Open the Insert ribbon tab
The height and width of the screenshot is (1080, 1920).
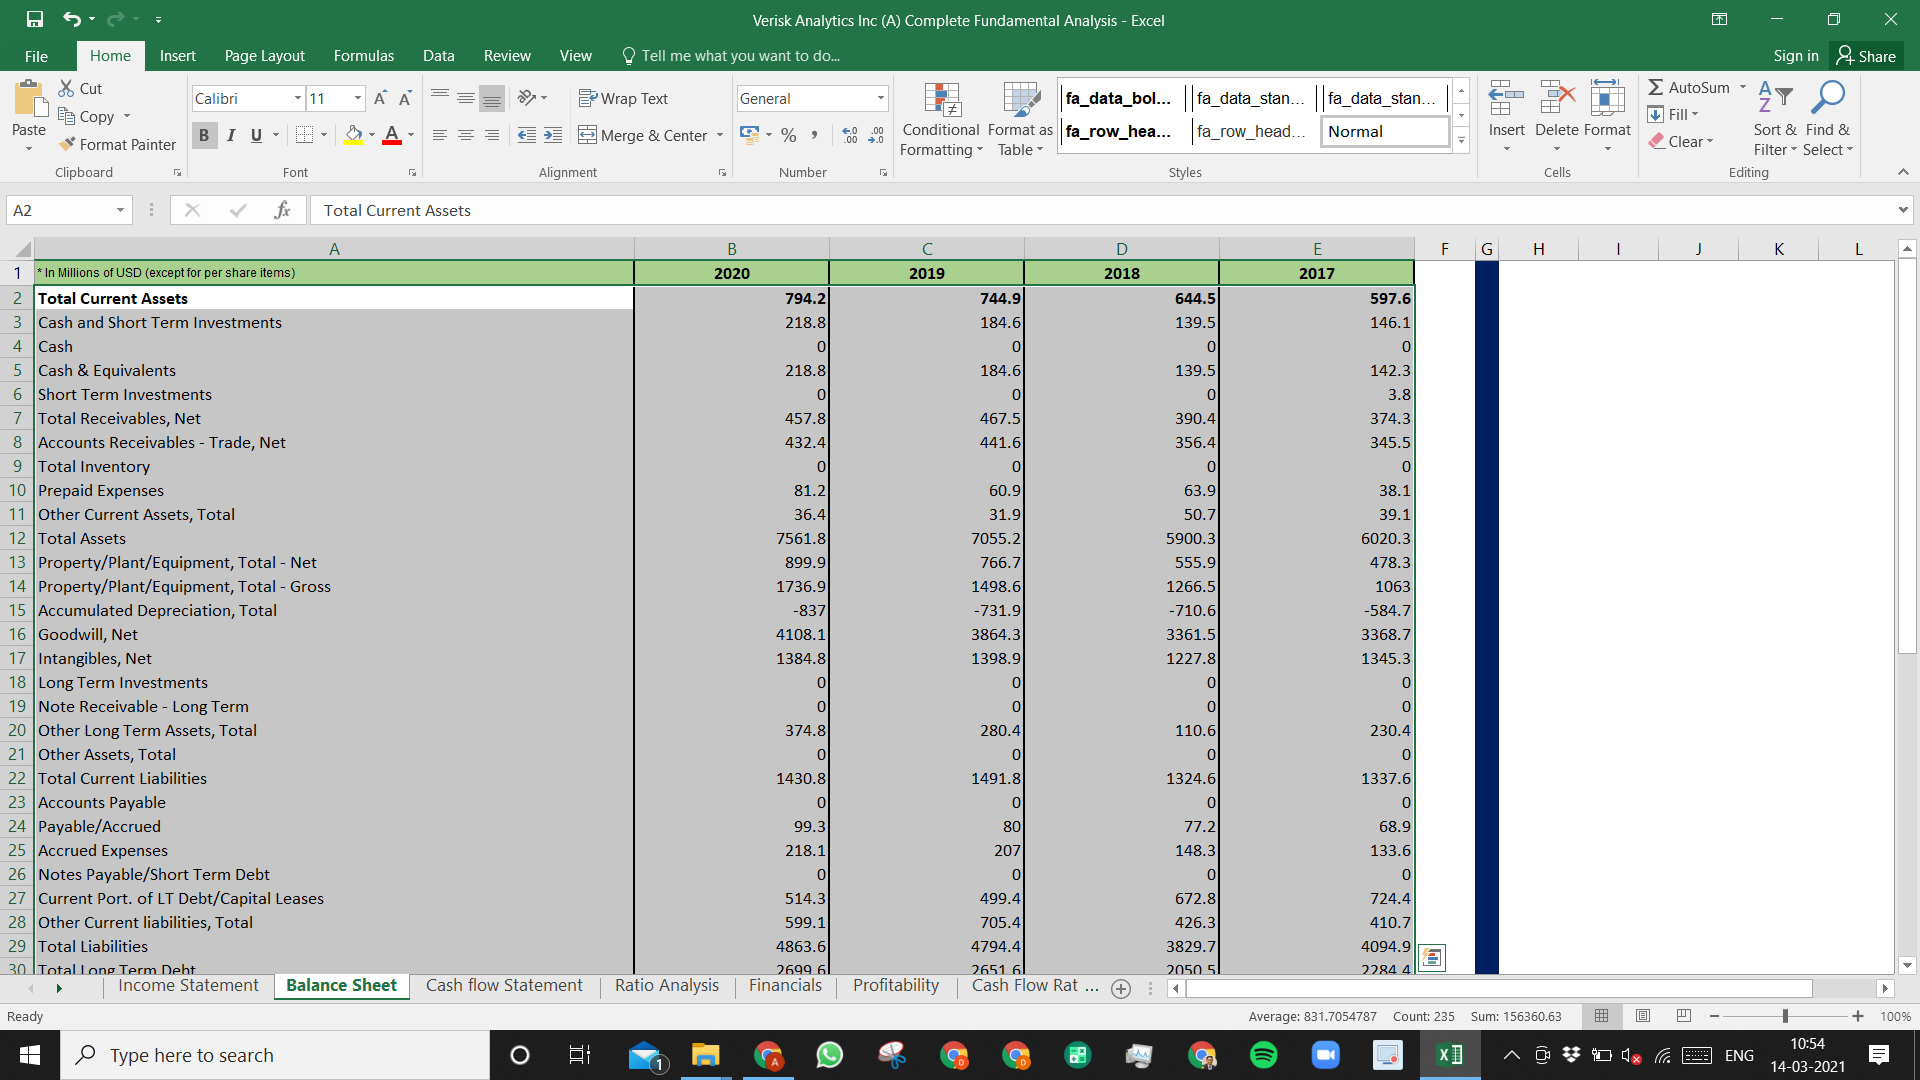[x=177, y=56]
